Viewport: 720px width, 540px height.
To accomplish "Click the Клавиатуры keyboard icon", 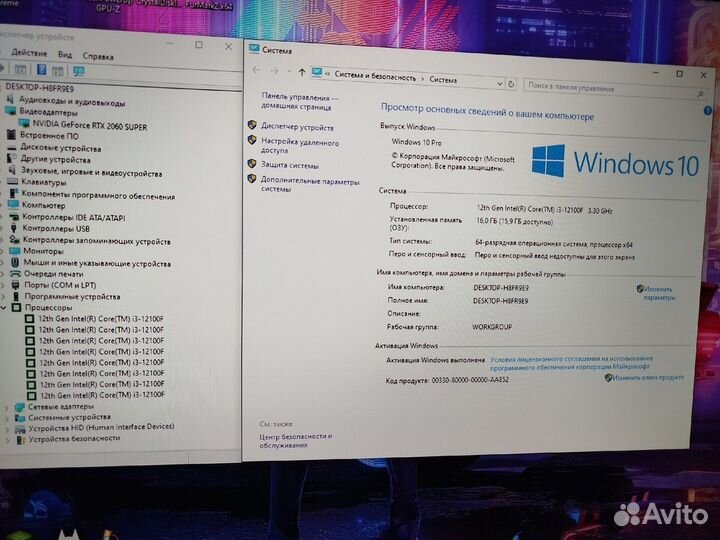I will pyautogui.click(x=13, y=182).
